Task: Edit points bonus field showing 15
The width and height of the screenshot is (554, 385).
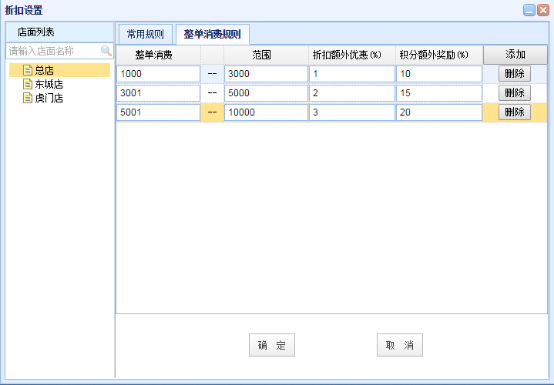Action: coord(439,93)
